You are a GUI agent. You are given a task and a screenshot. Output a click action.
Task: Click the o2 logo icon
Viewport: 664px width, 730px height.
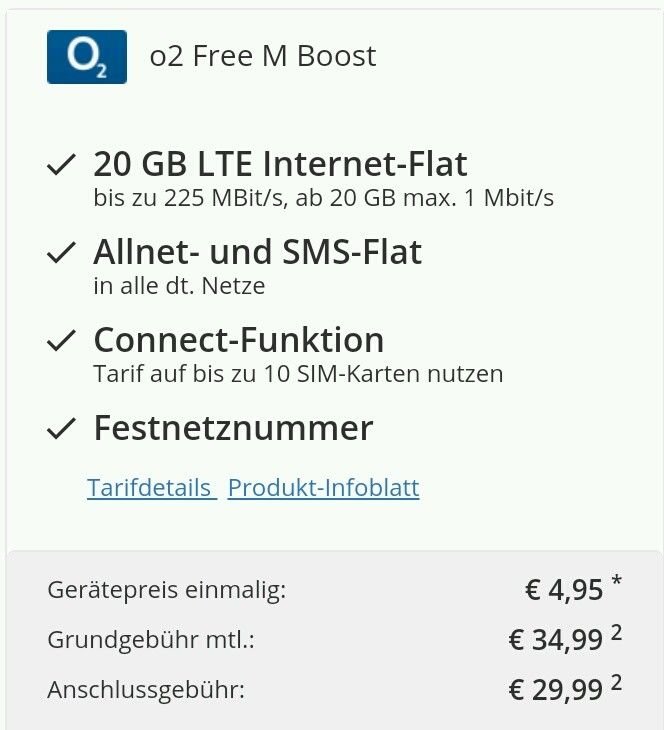coord(87,57)
